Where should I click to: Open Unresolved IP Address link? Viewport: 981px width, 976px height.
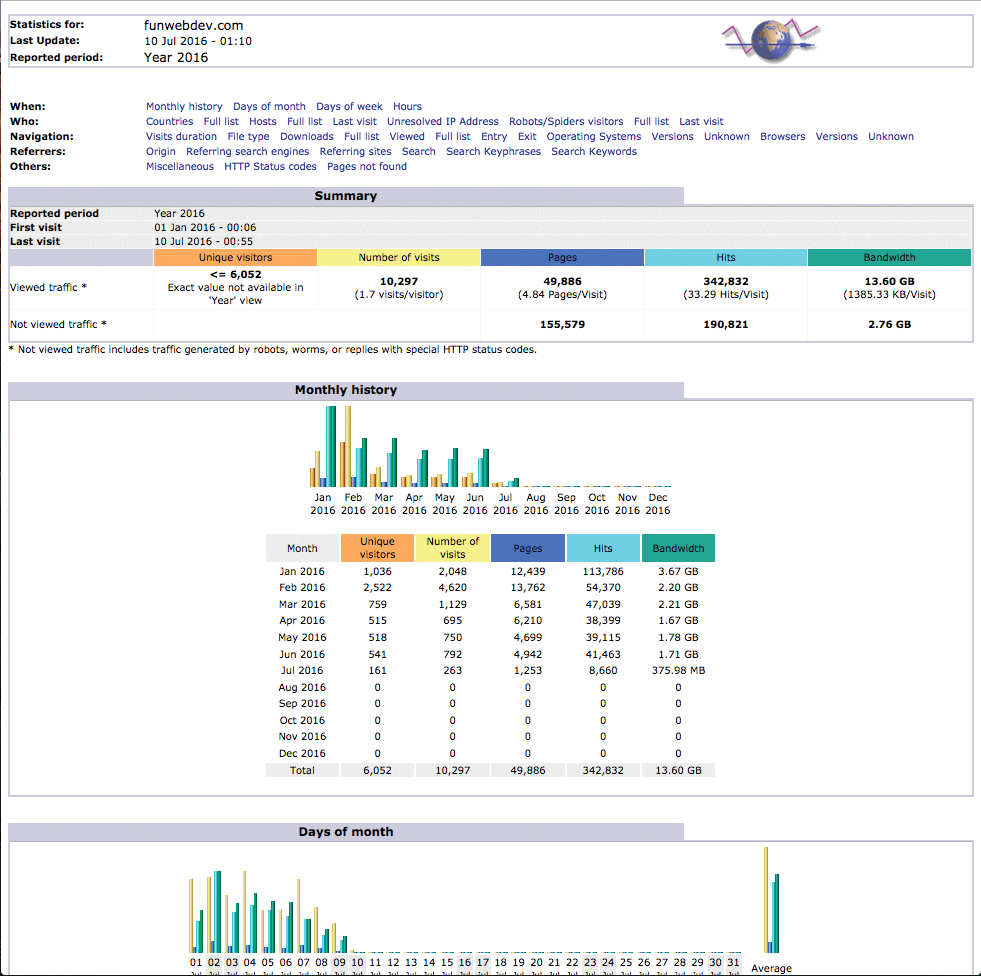[442, 122]
